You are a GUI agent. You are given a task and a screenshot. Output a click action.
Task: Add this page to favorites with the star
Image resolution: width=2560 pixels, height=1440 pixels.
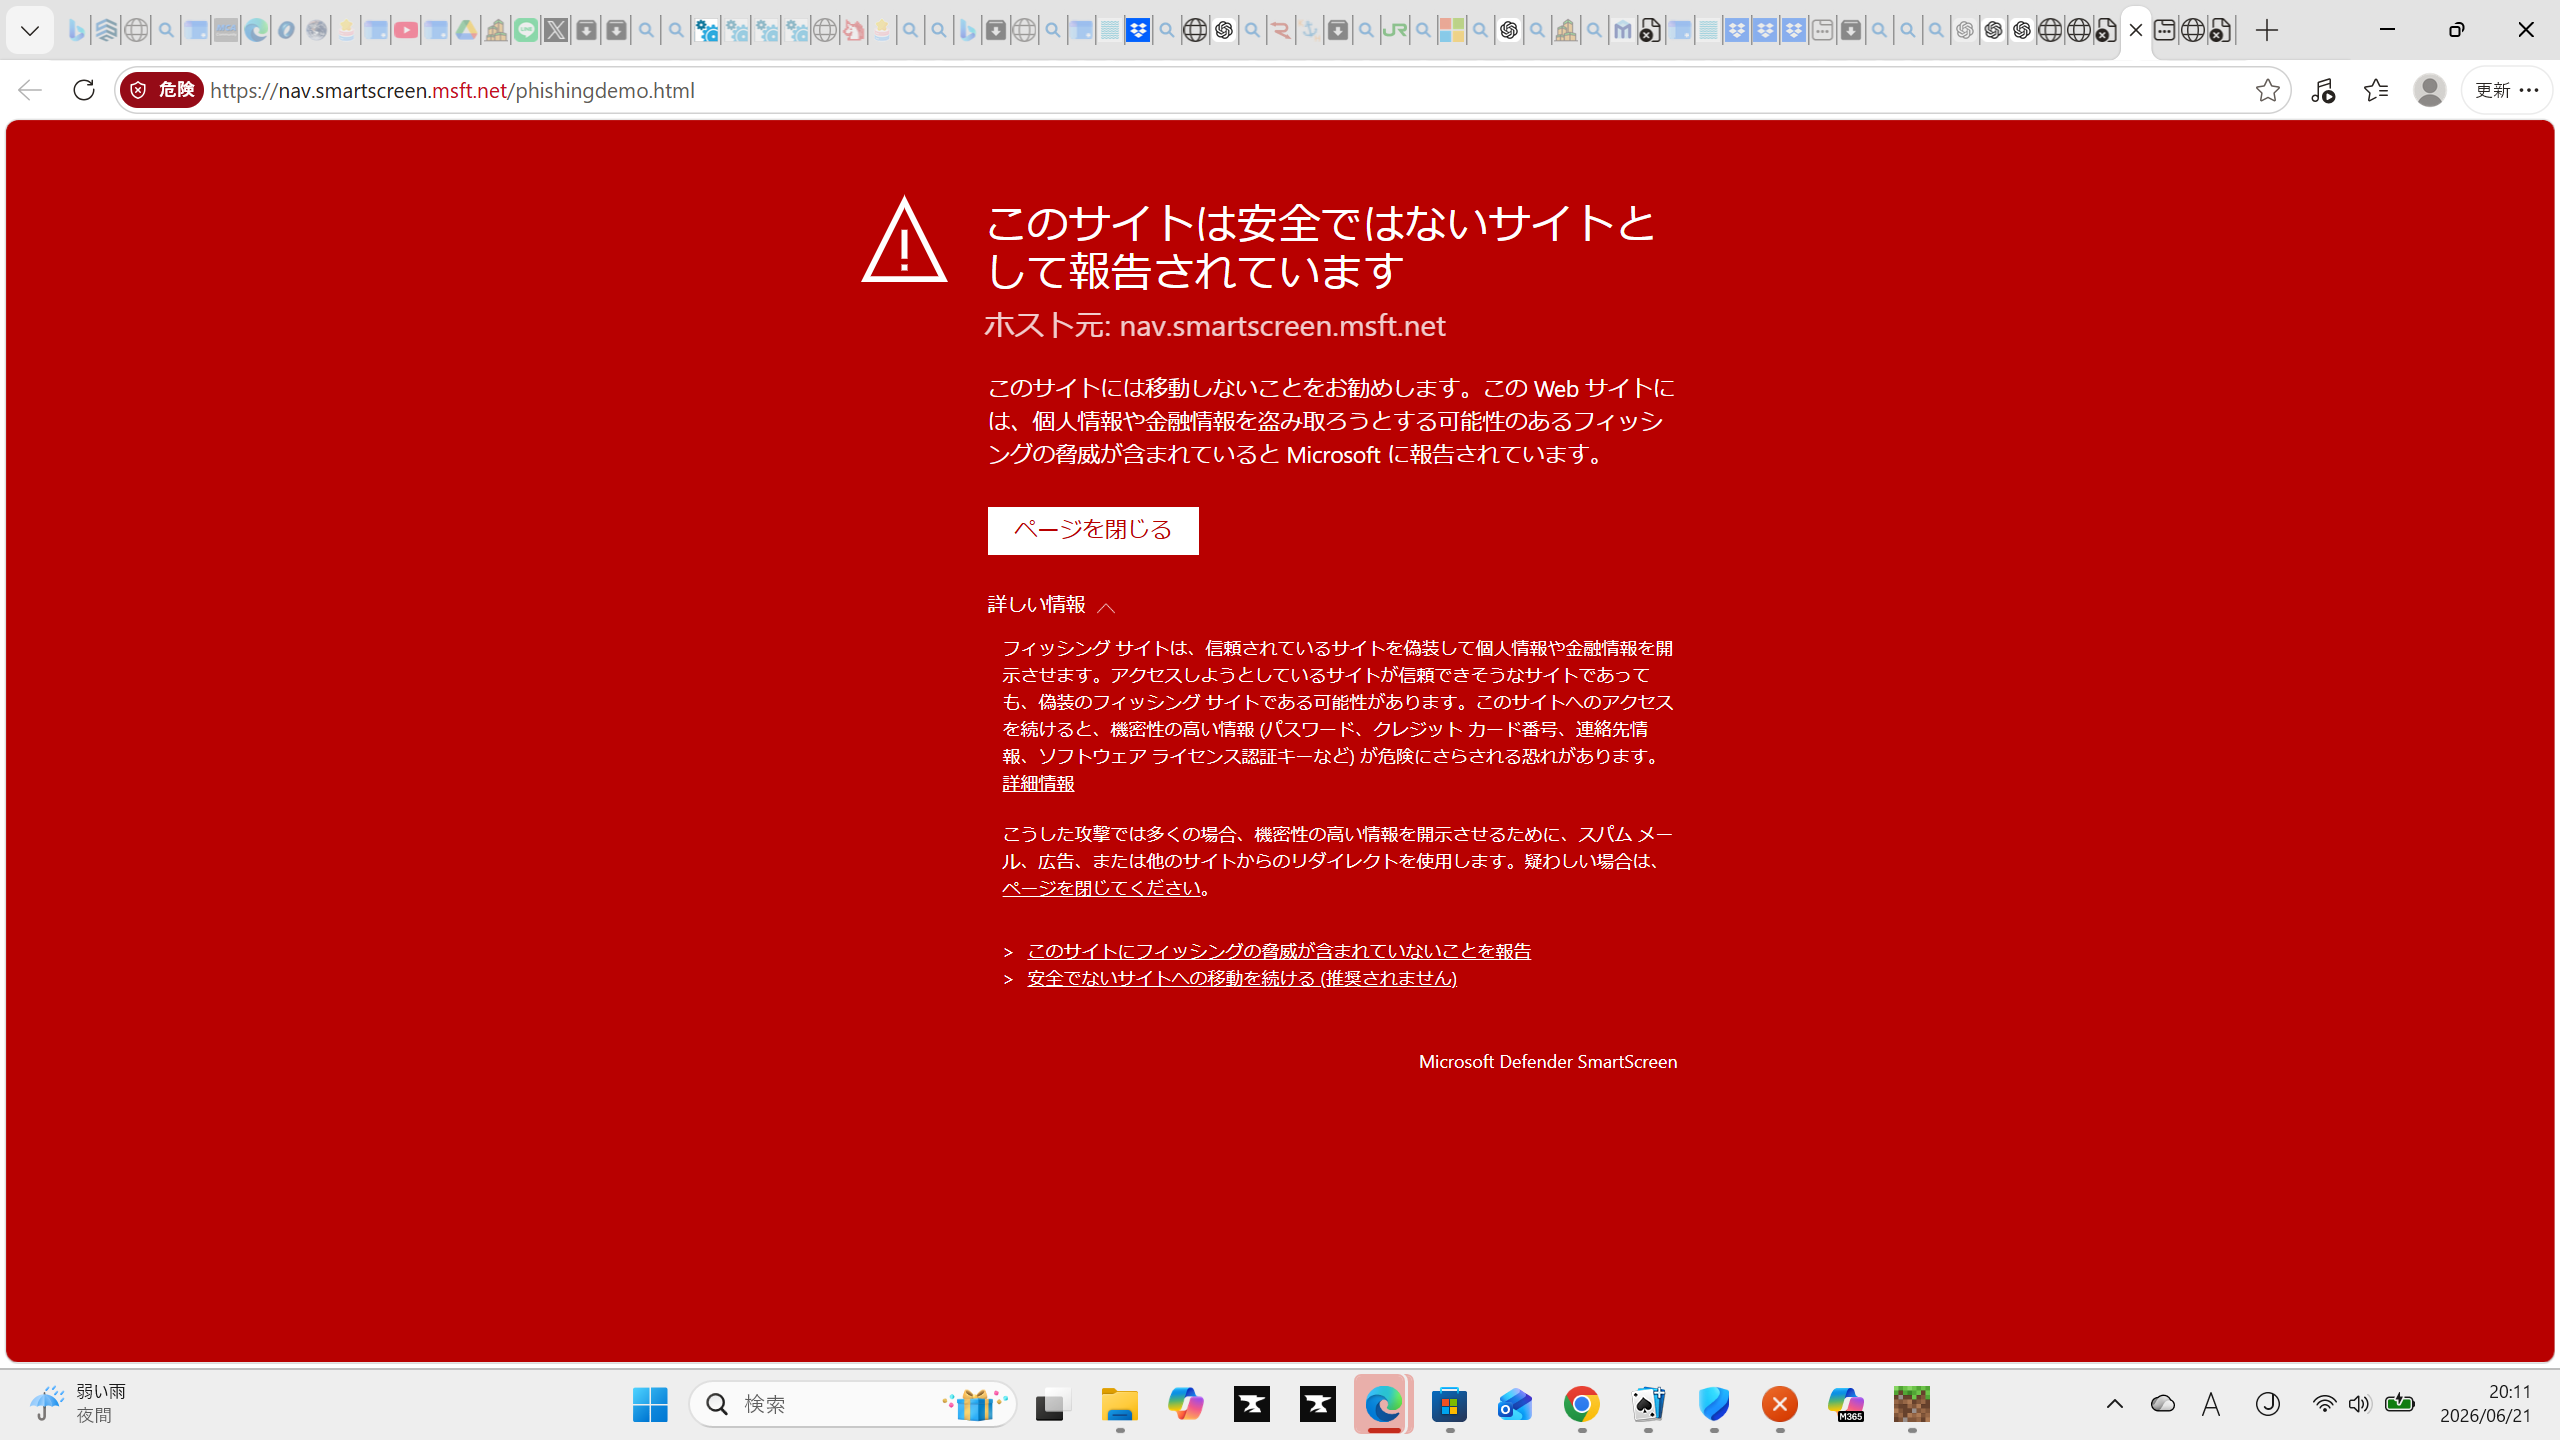click(x=2267, y=90)
